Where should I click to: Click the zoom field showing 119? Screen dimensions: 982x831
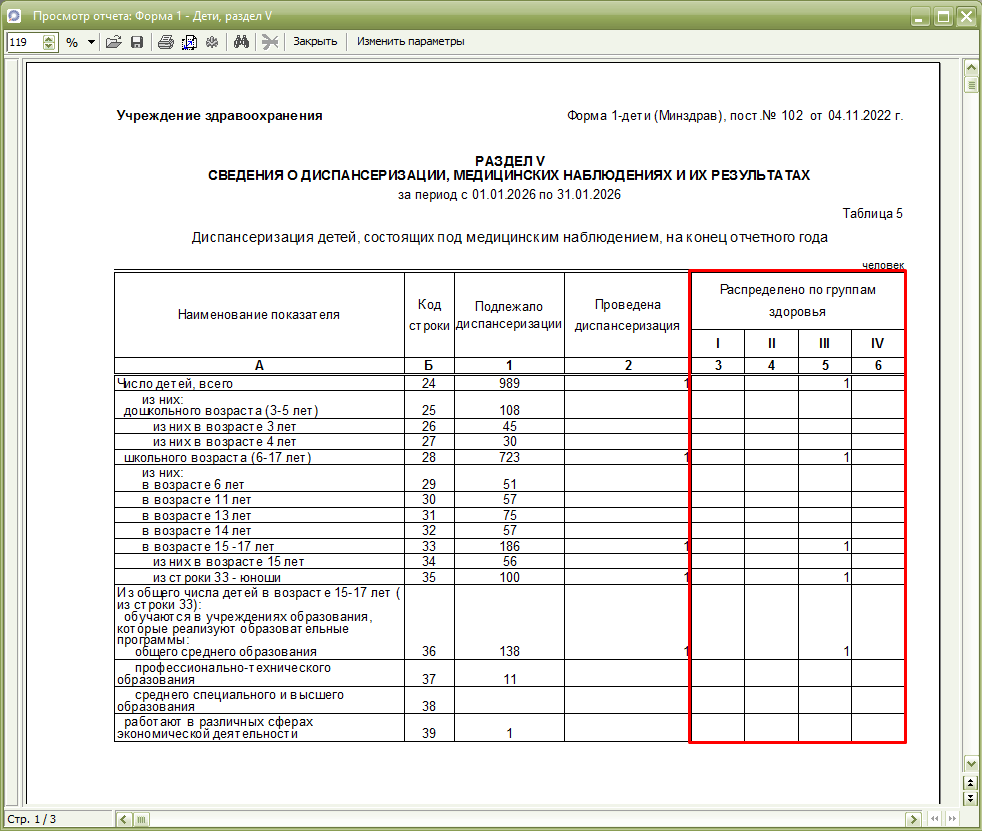point(24,42)
